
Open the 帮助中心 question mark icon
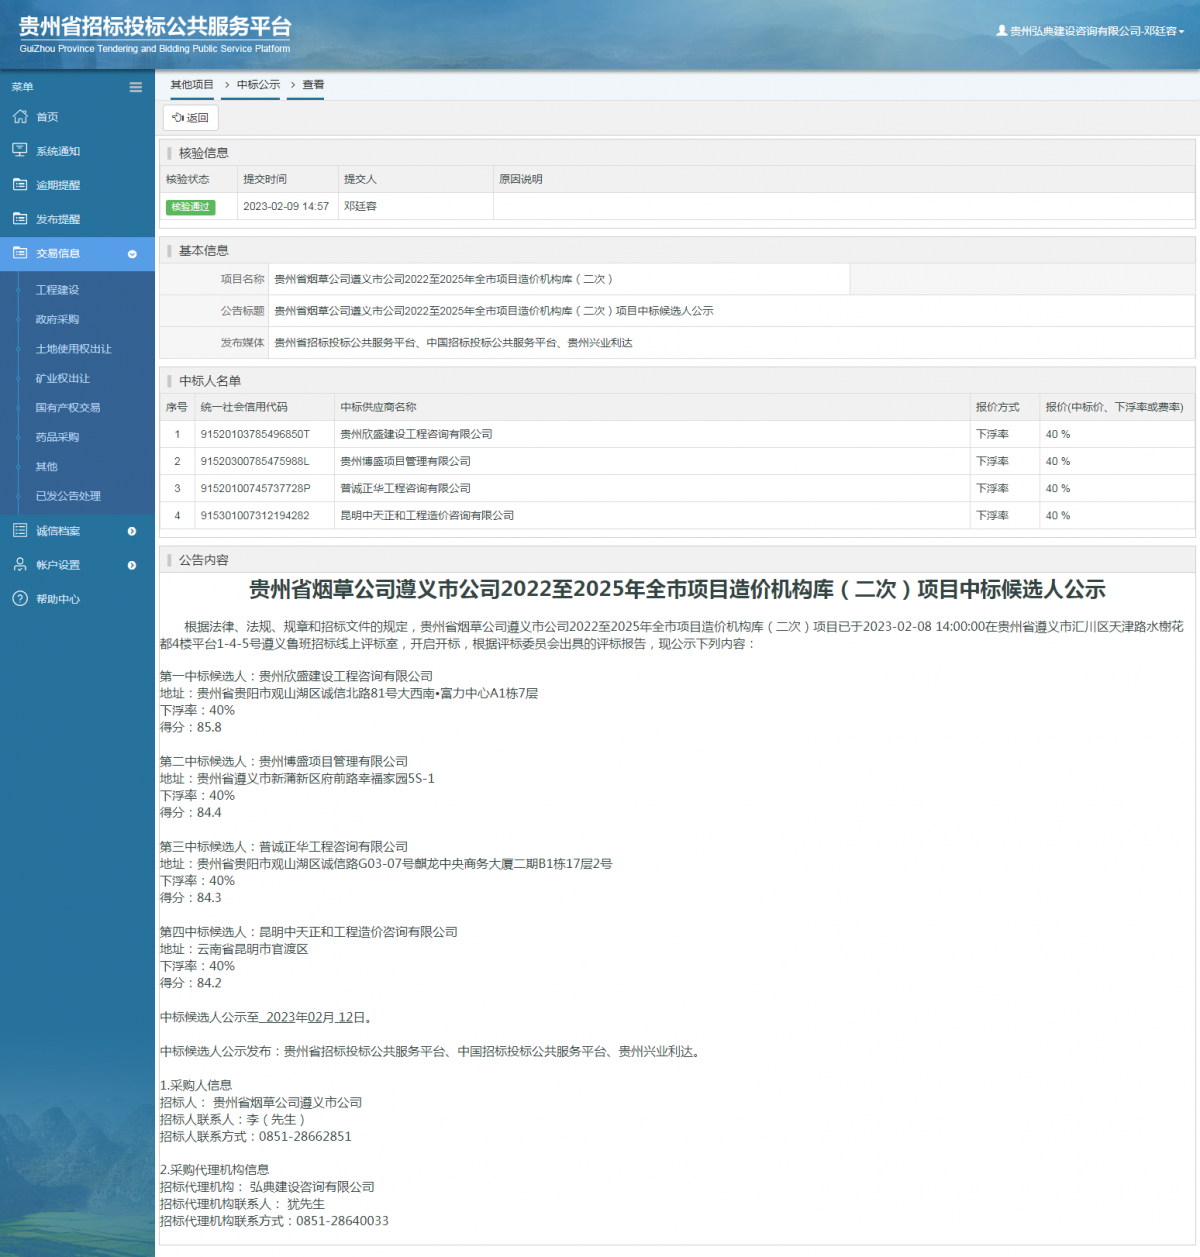(x=20, y=598)
